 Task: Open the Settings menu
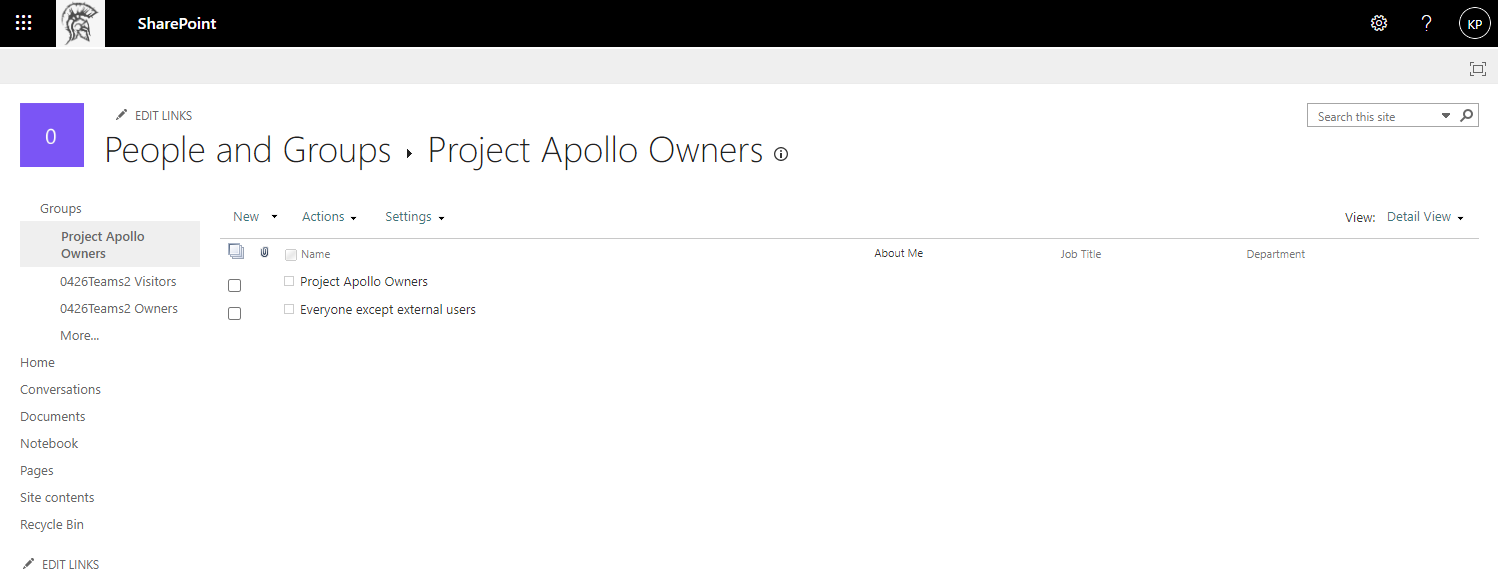pyautogui.click(x=414, y=217)
